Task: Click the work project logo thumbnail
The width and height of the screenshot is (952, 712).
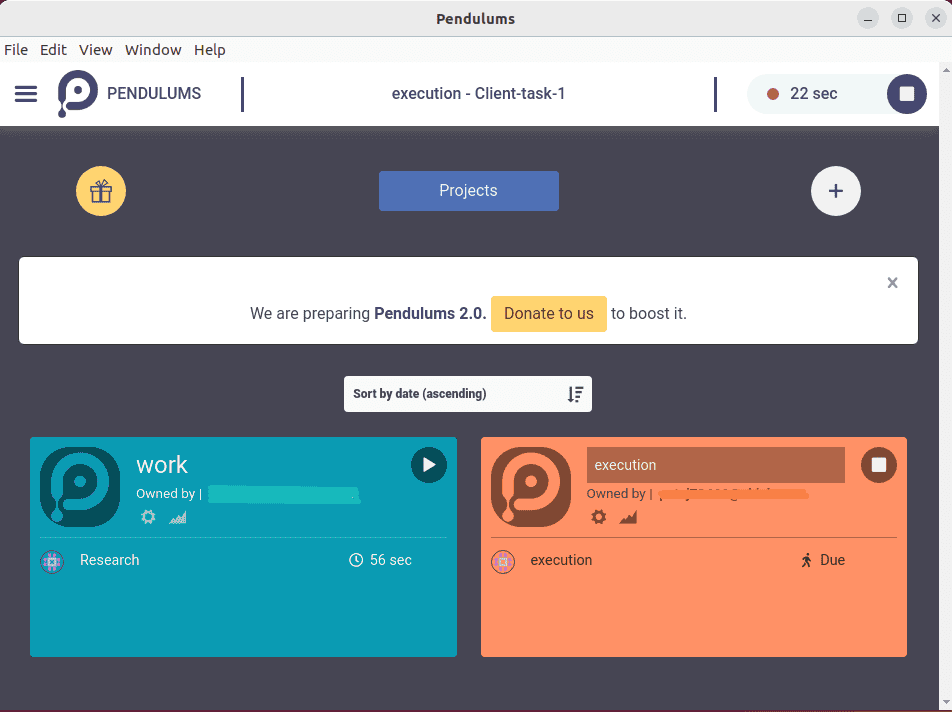Action: point(80,487)
